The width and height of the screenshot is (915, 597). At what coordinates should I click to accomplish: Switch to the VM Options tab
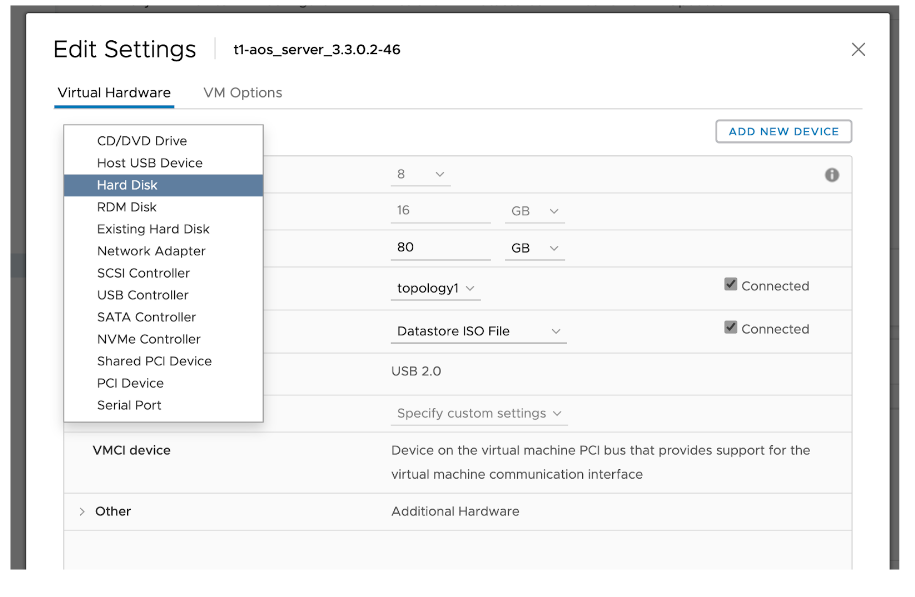242,93
